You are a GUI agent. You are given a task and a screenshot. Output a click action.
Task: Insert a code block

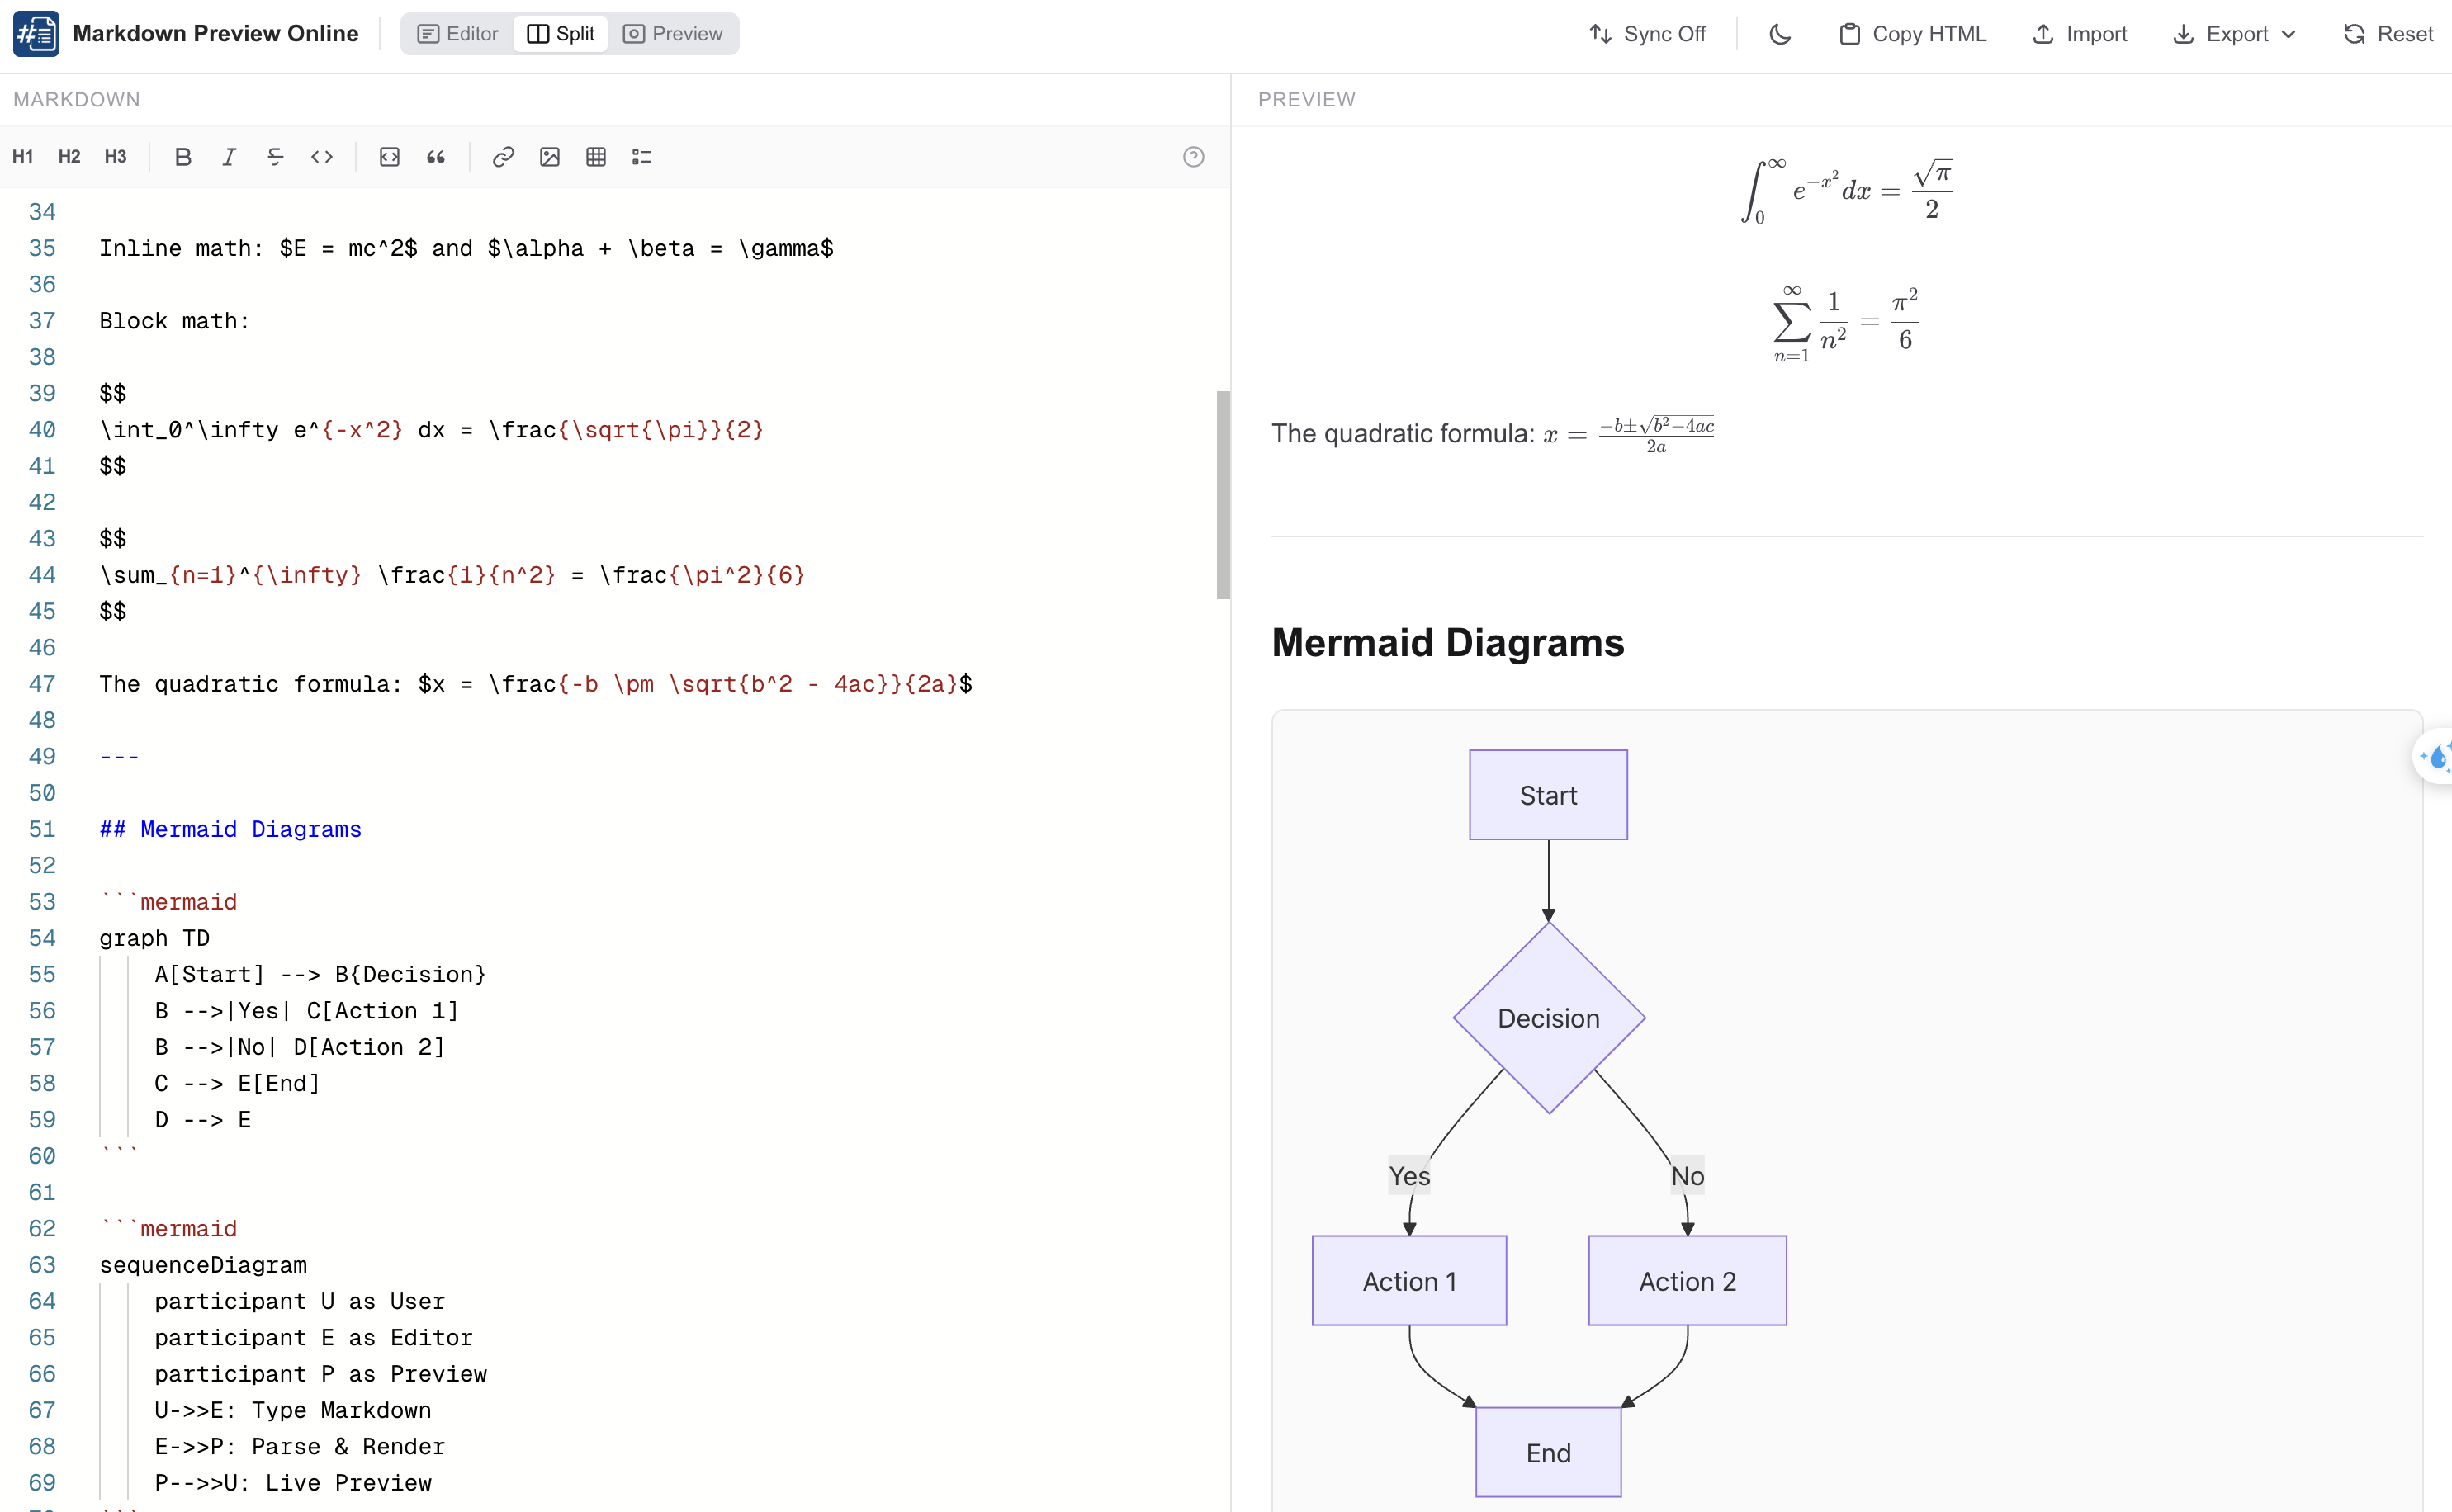coord(390,157)
